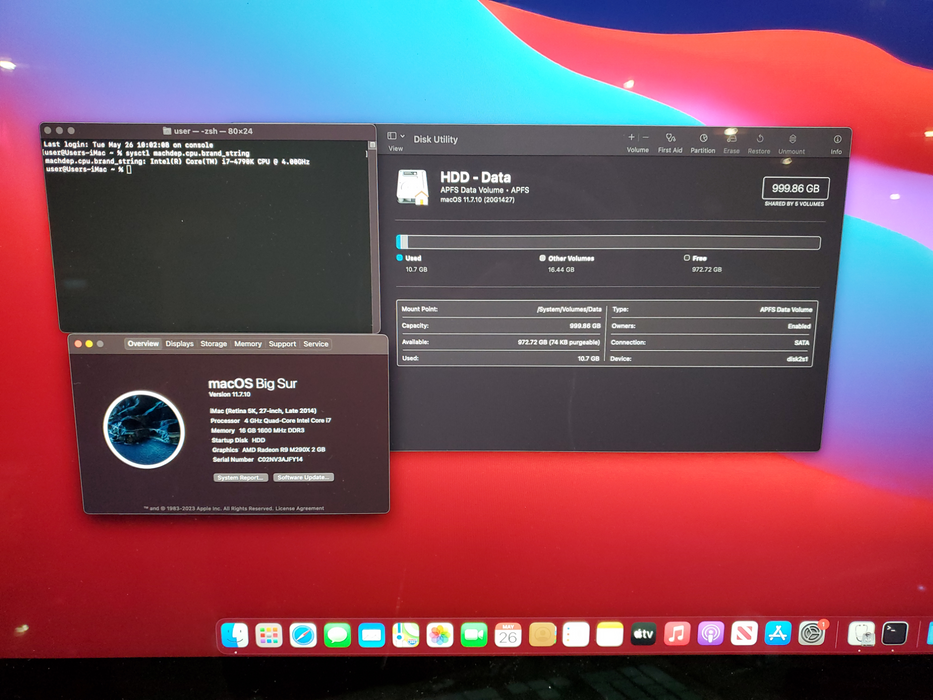The height and width of the screenshot is (700, 933).
Task: Click the Restore toolbar icon
Action: coord(759,139)
